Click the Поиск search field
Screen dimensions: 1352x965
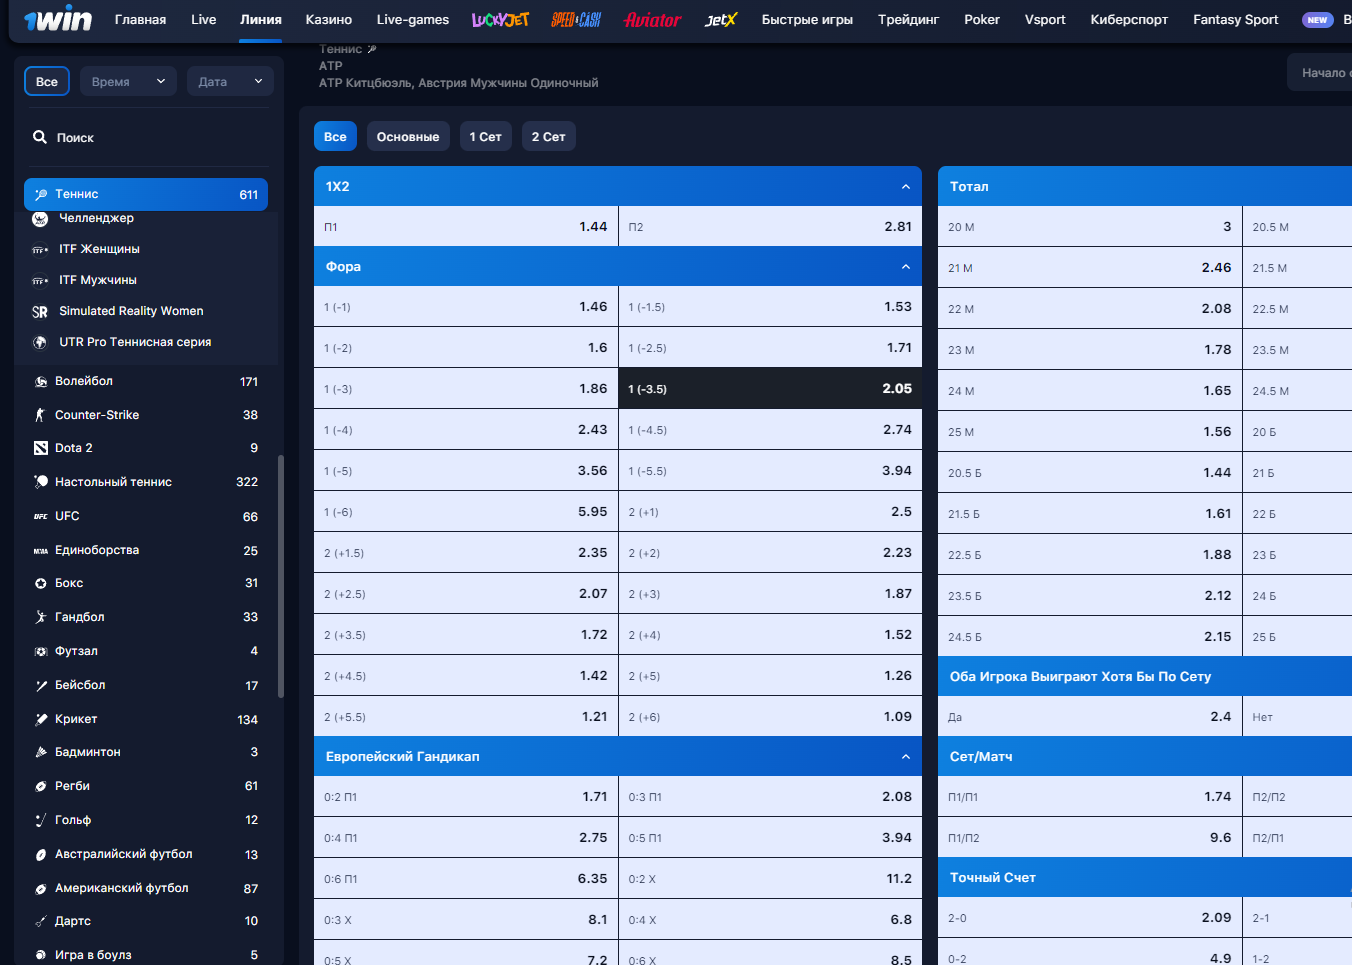(x=146, y=137)
